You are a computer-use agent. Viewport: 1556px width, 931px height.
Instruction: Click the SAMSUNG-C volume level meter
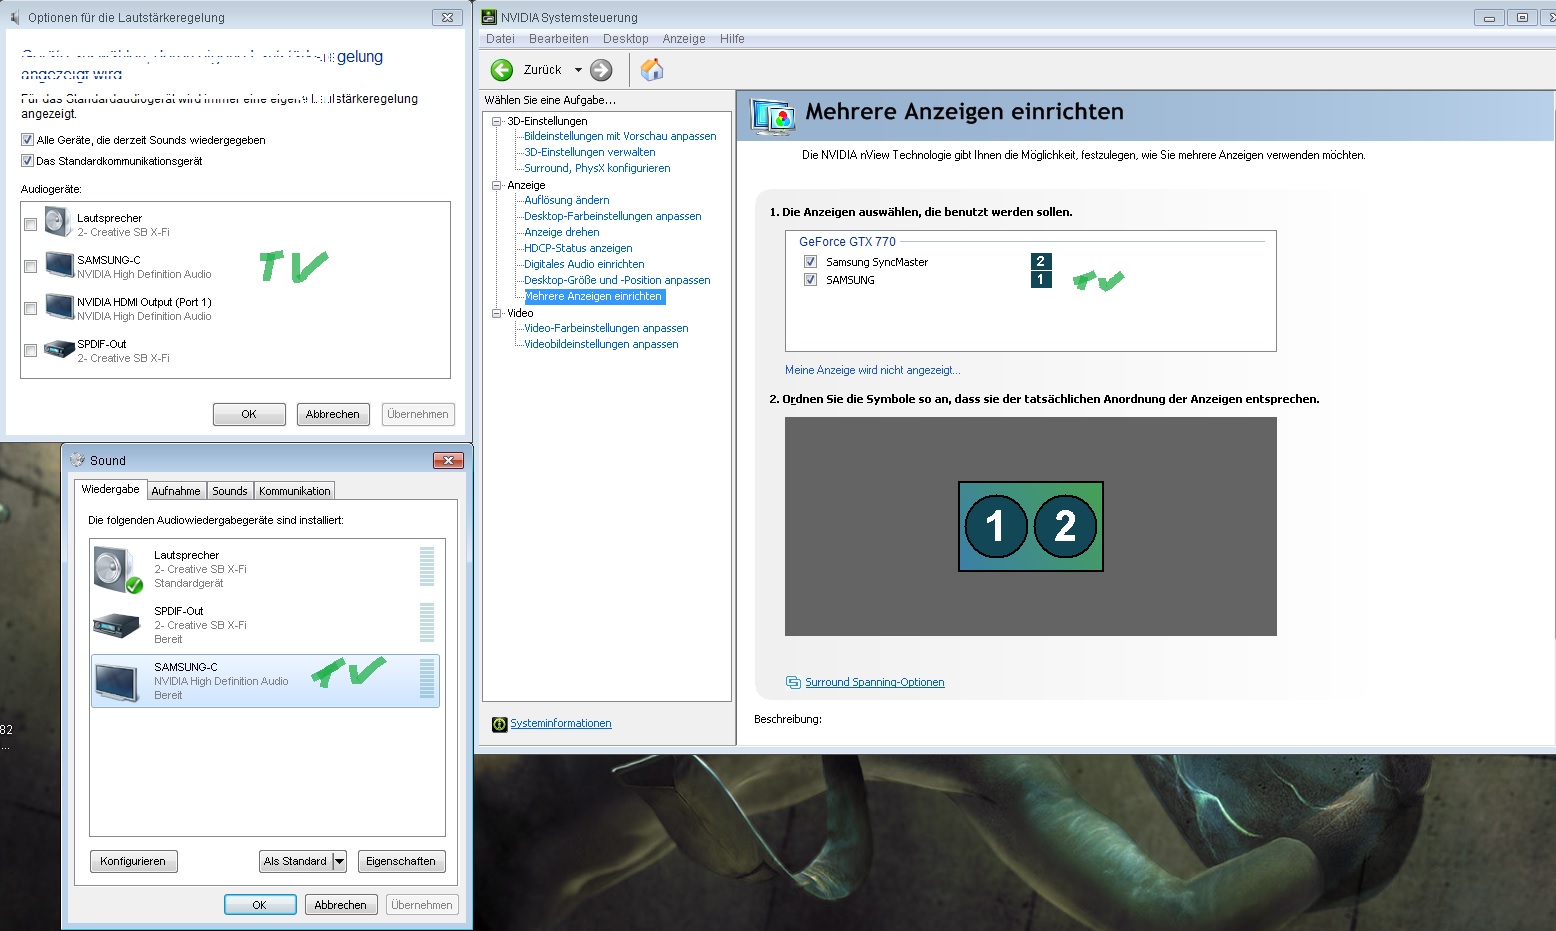pos(427,679)
